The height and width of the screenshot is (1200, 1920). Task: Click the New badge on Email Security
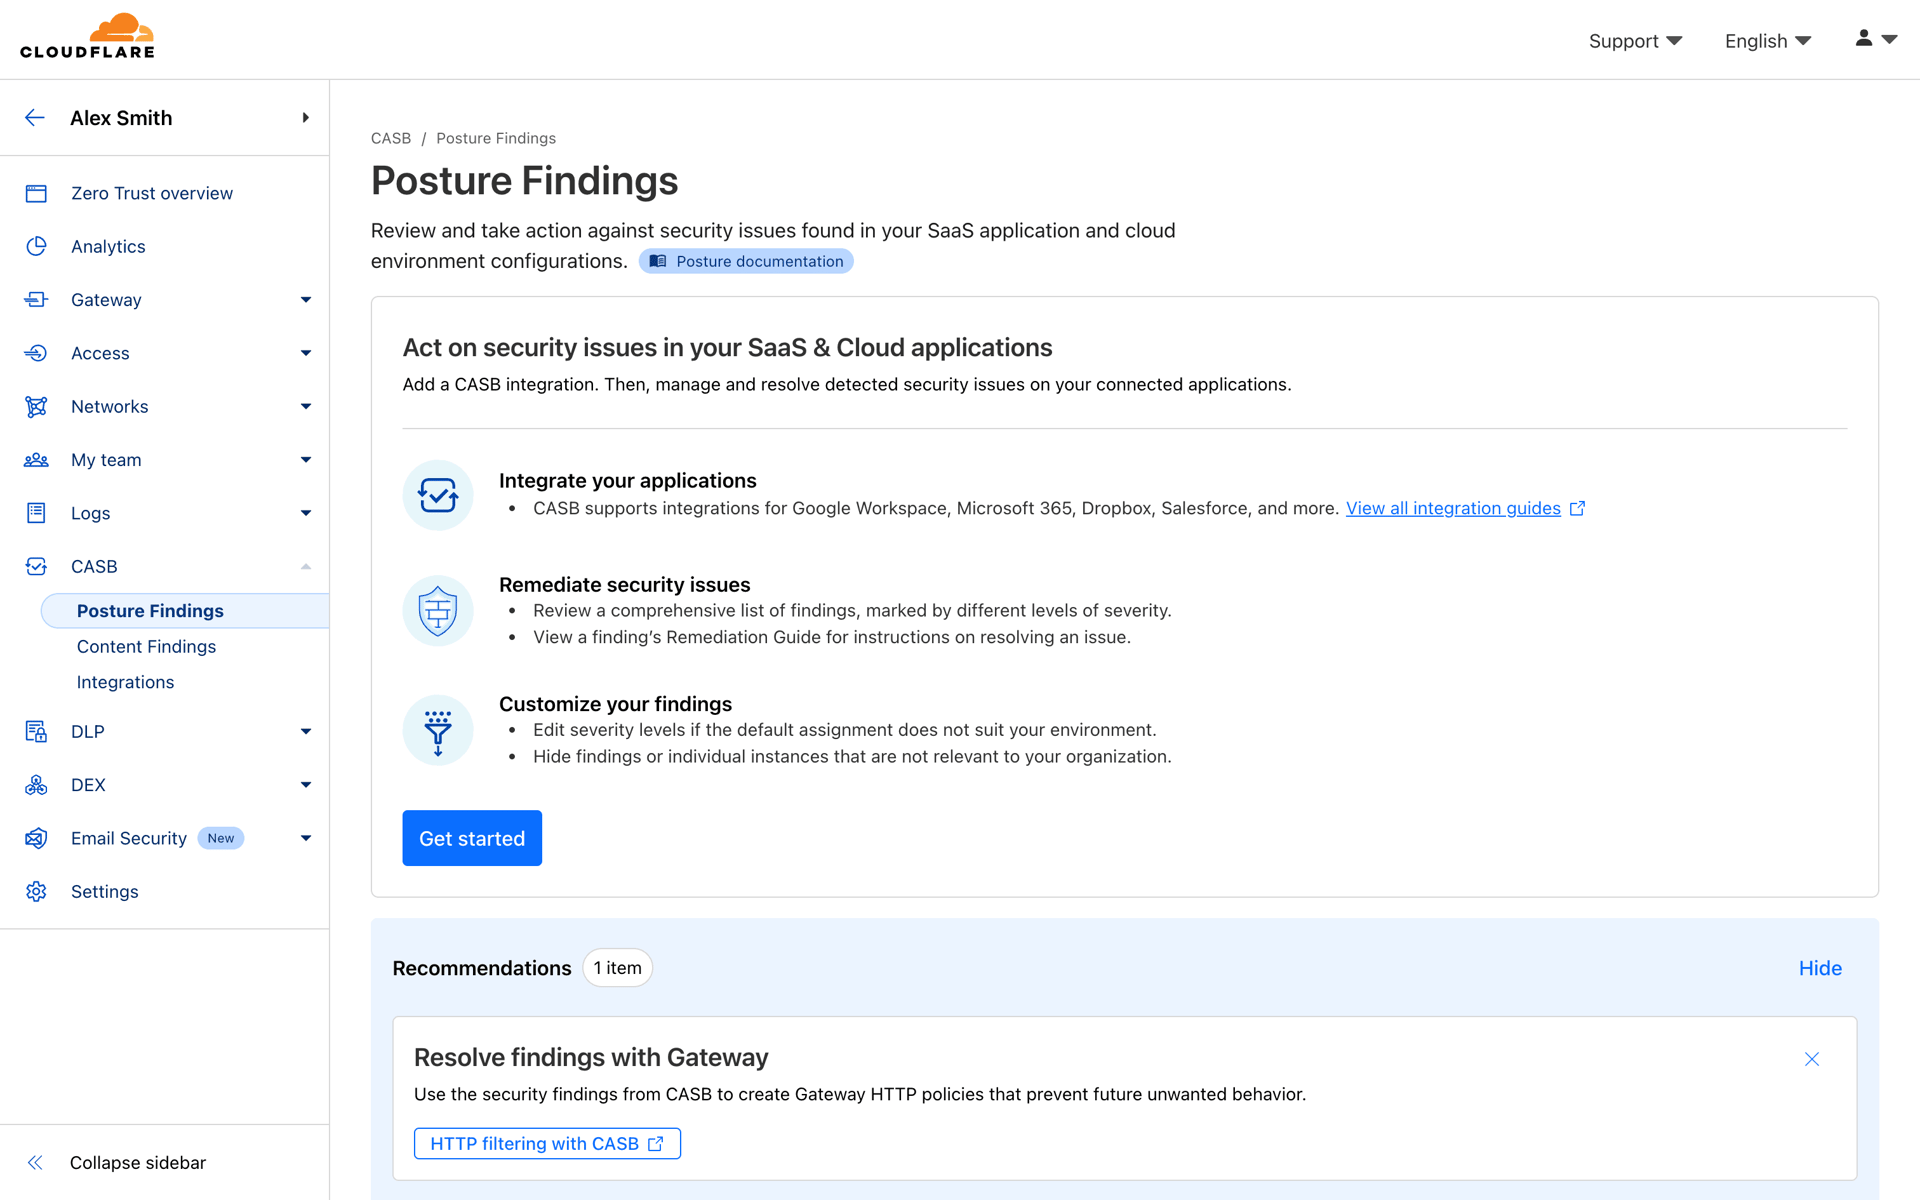[221, 838]
